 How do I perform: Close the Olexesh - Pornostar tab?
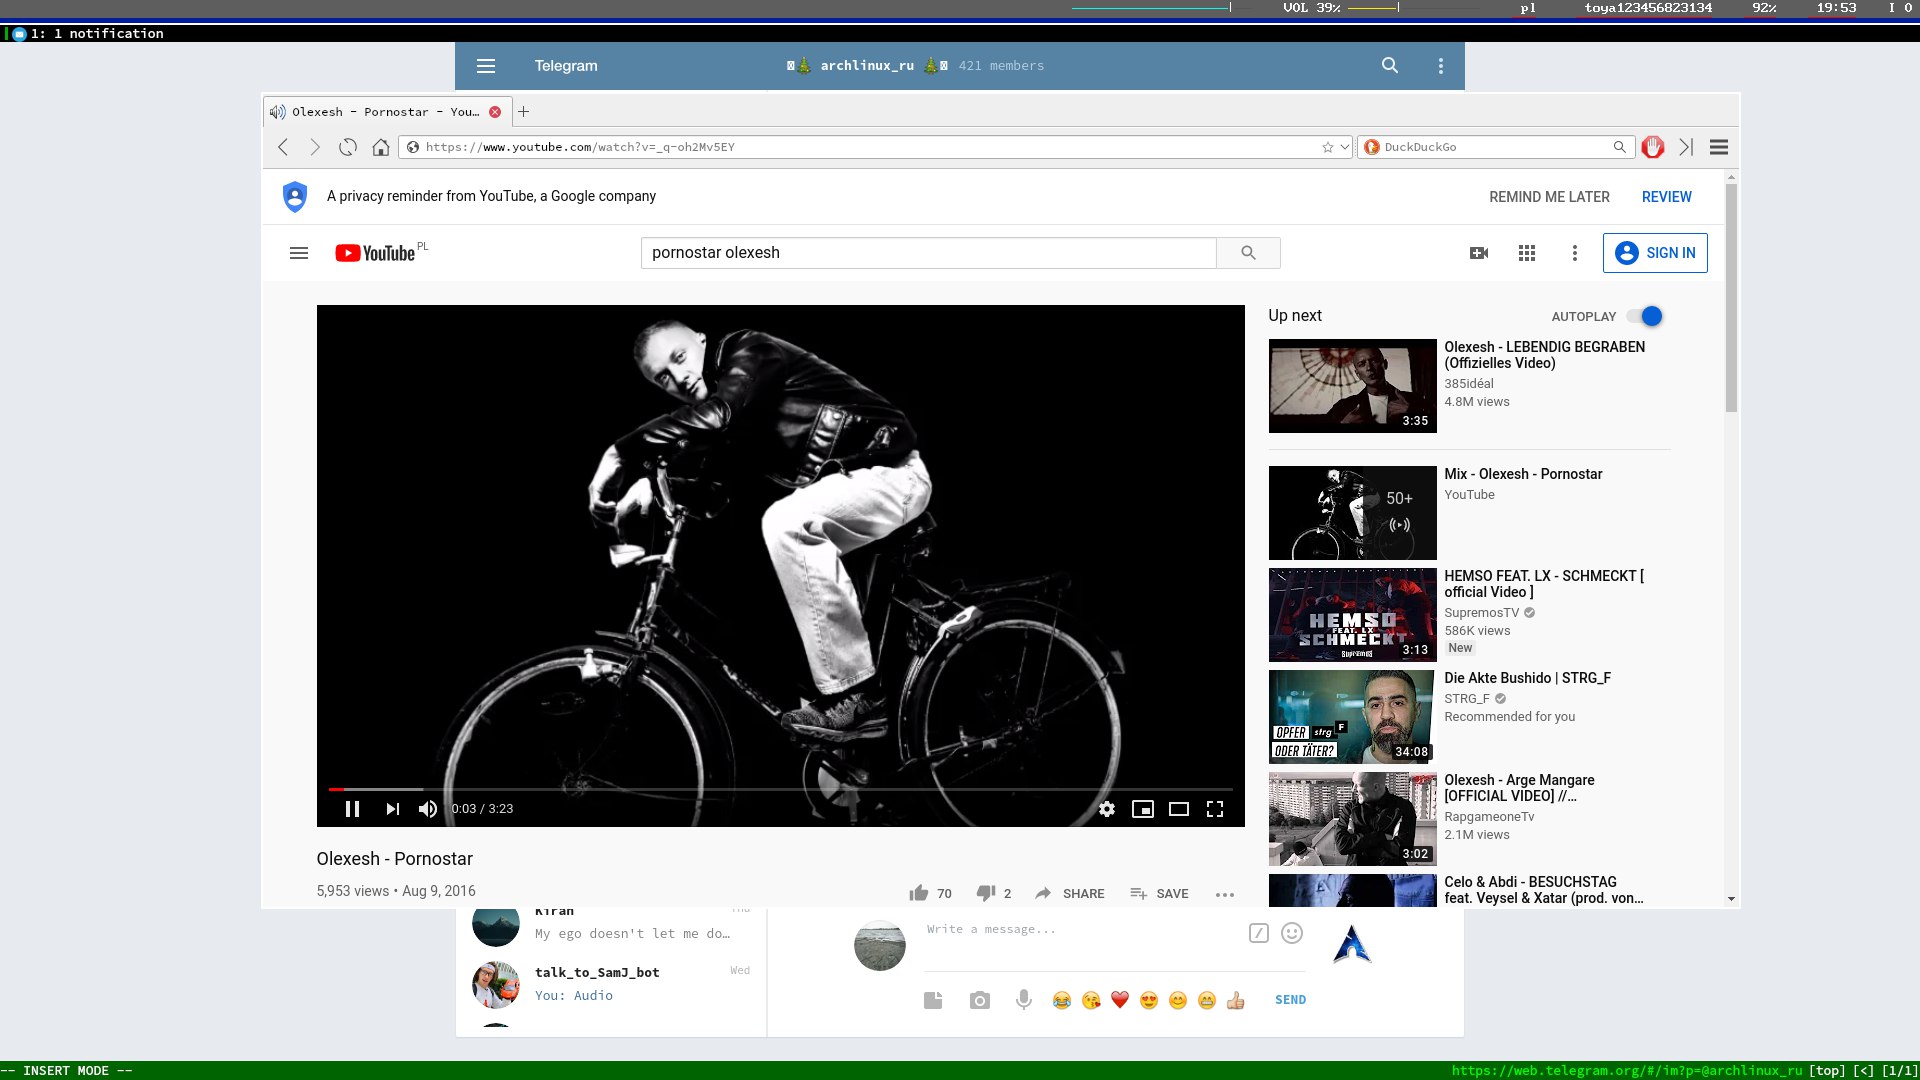(x=495, y=112)
